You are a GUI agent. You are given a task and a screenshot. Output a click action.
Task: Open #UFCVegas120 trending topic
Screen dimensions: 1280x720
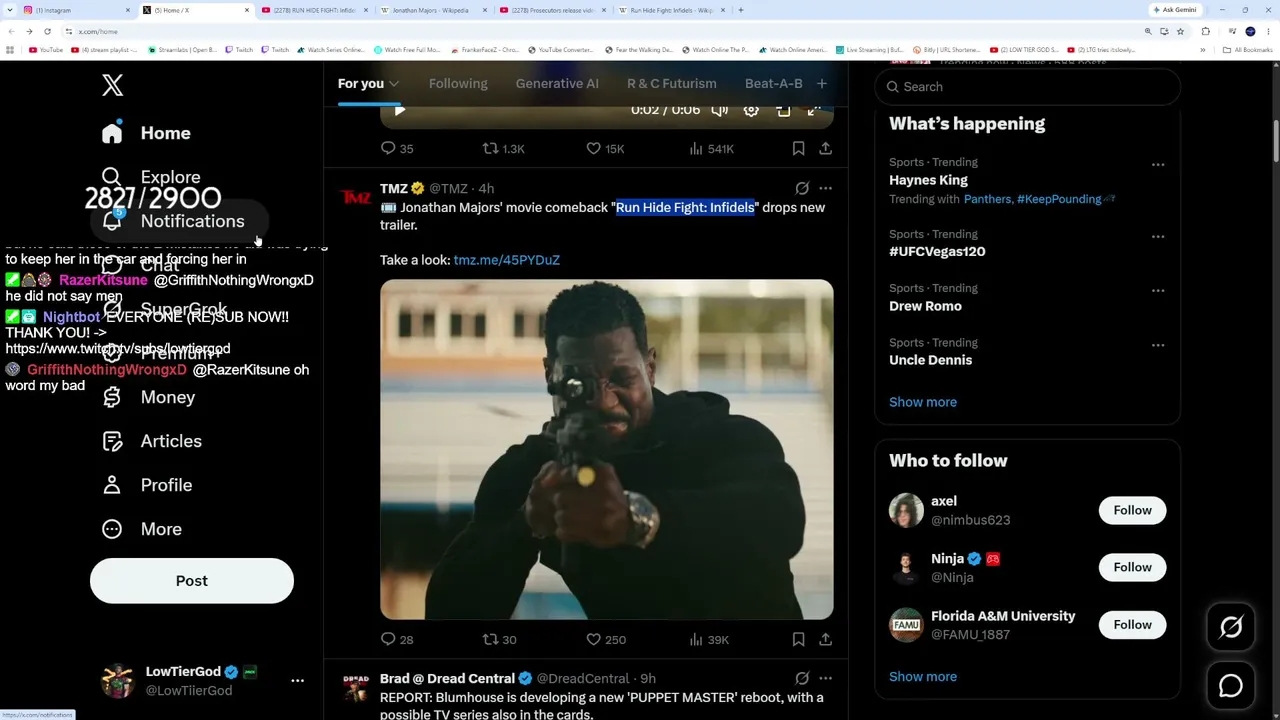click(x=937, y=251)
